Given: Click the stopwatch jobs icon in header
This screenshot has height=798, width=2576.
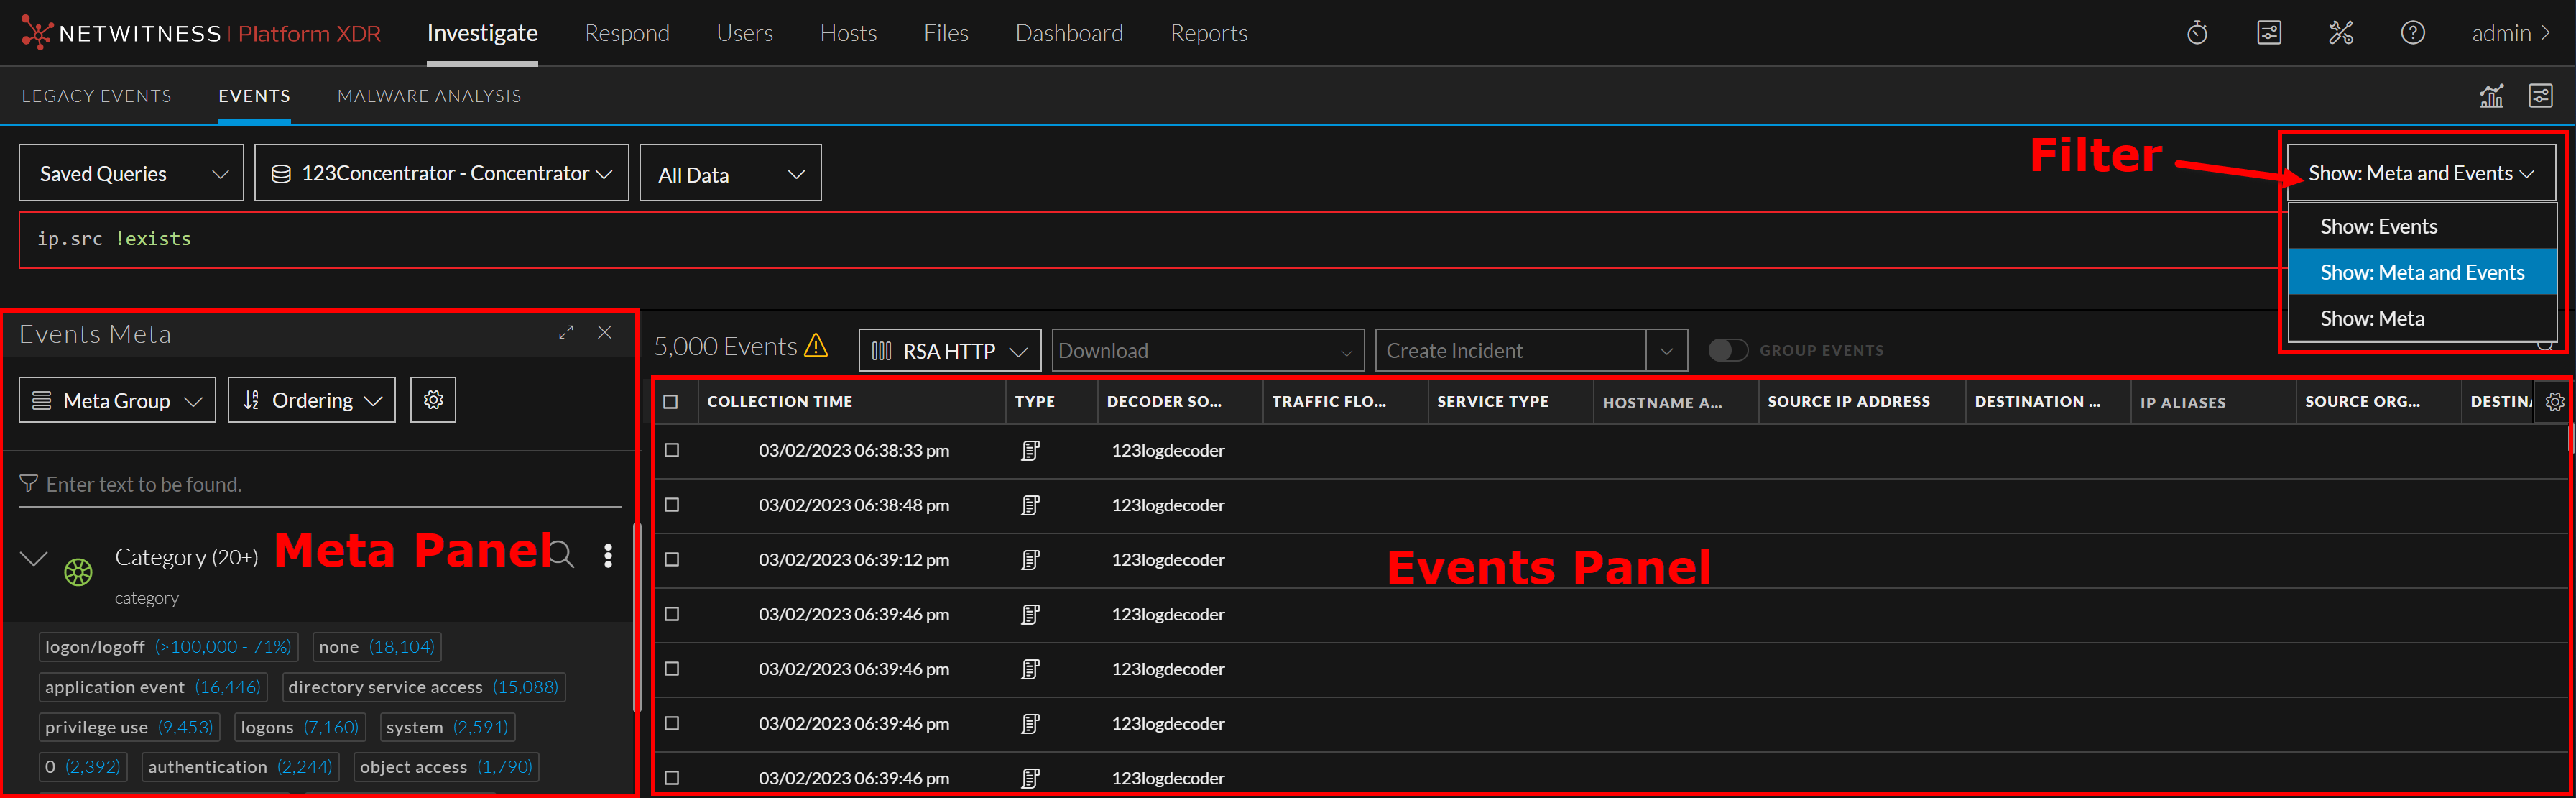Looking at the screenshot, I should (x=2196, y=33).
